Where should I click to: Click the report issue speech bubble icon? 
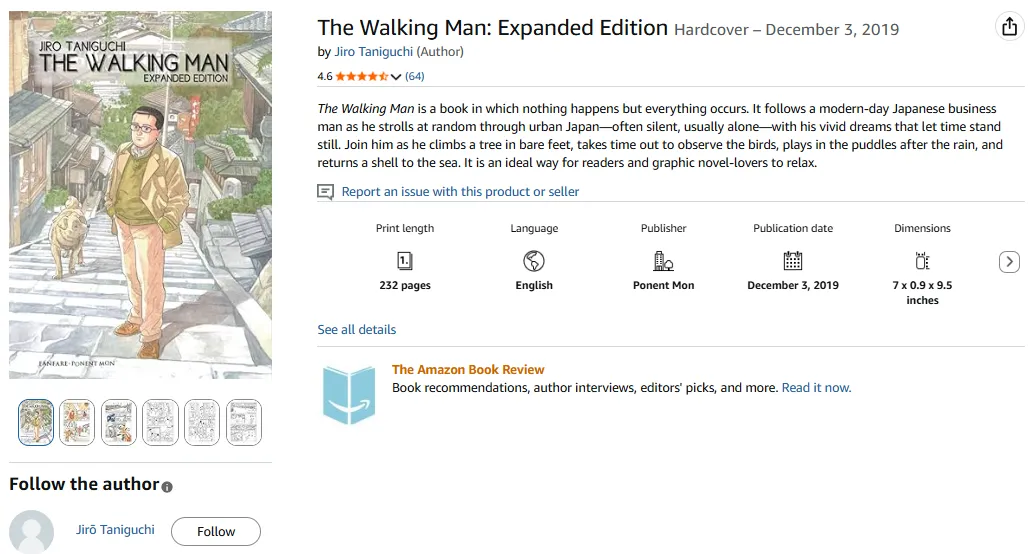(325, 192)
